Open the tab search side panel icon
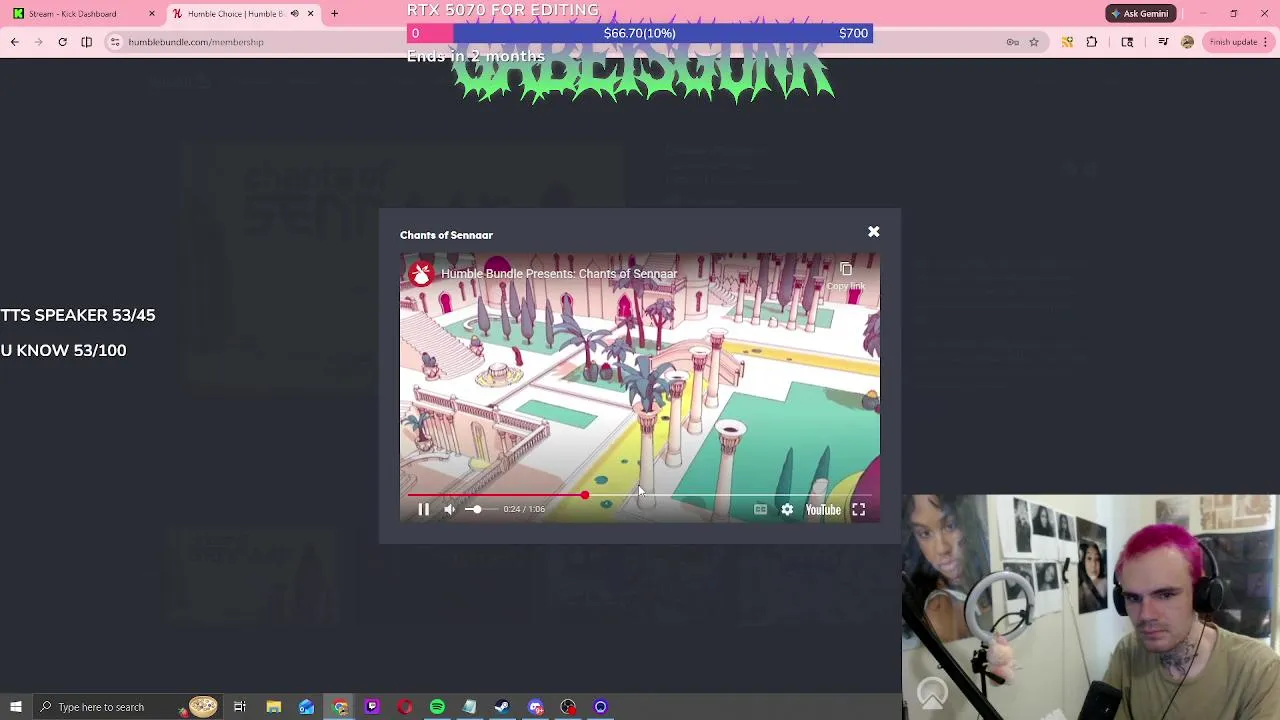Screen dimensions: 1280x720 1127,42
